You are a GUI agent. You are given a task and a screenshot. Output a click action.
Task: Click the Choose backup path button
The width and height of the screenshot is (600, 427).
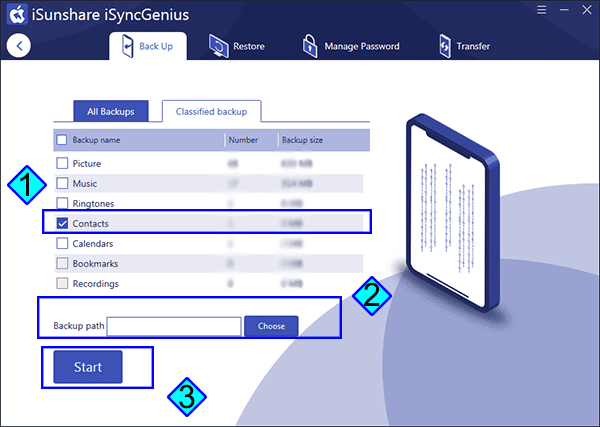click(x=271, y=326)
